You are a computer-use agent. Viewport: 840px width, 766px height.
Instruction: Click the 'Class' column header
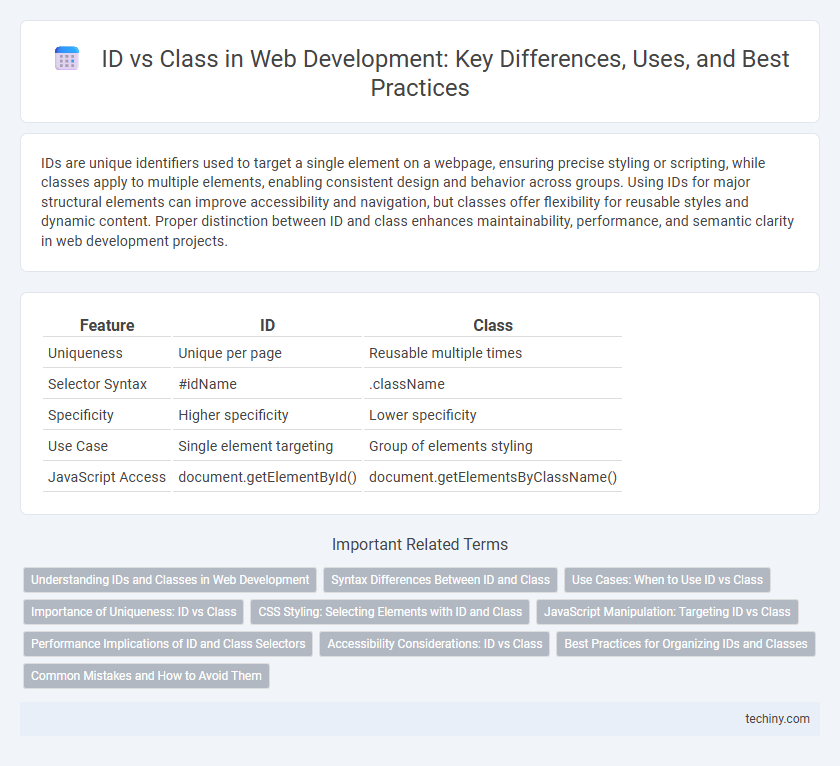[x=493, y=325]
